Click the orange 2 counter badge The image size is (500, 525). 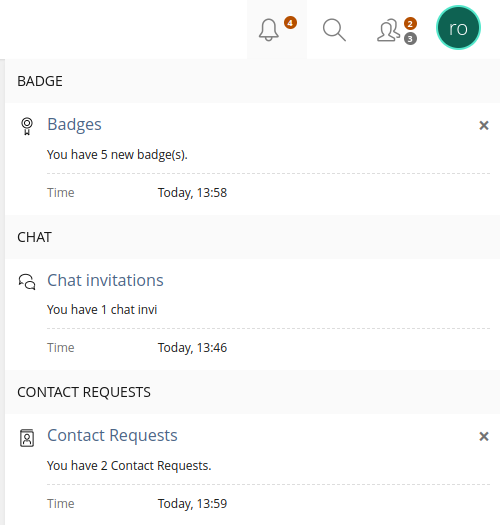coord(410,24)
